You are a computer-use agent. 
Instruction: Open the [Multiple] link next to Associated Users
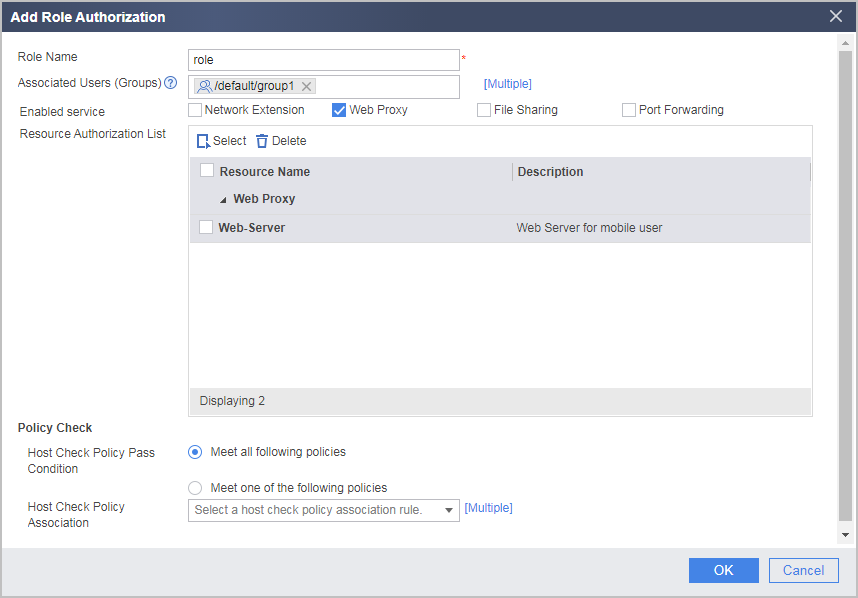507,84
